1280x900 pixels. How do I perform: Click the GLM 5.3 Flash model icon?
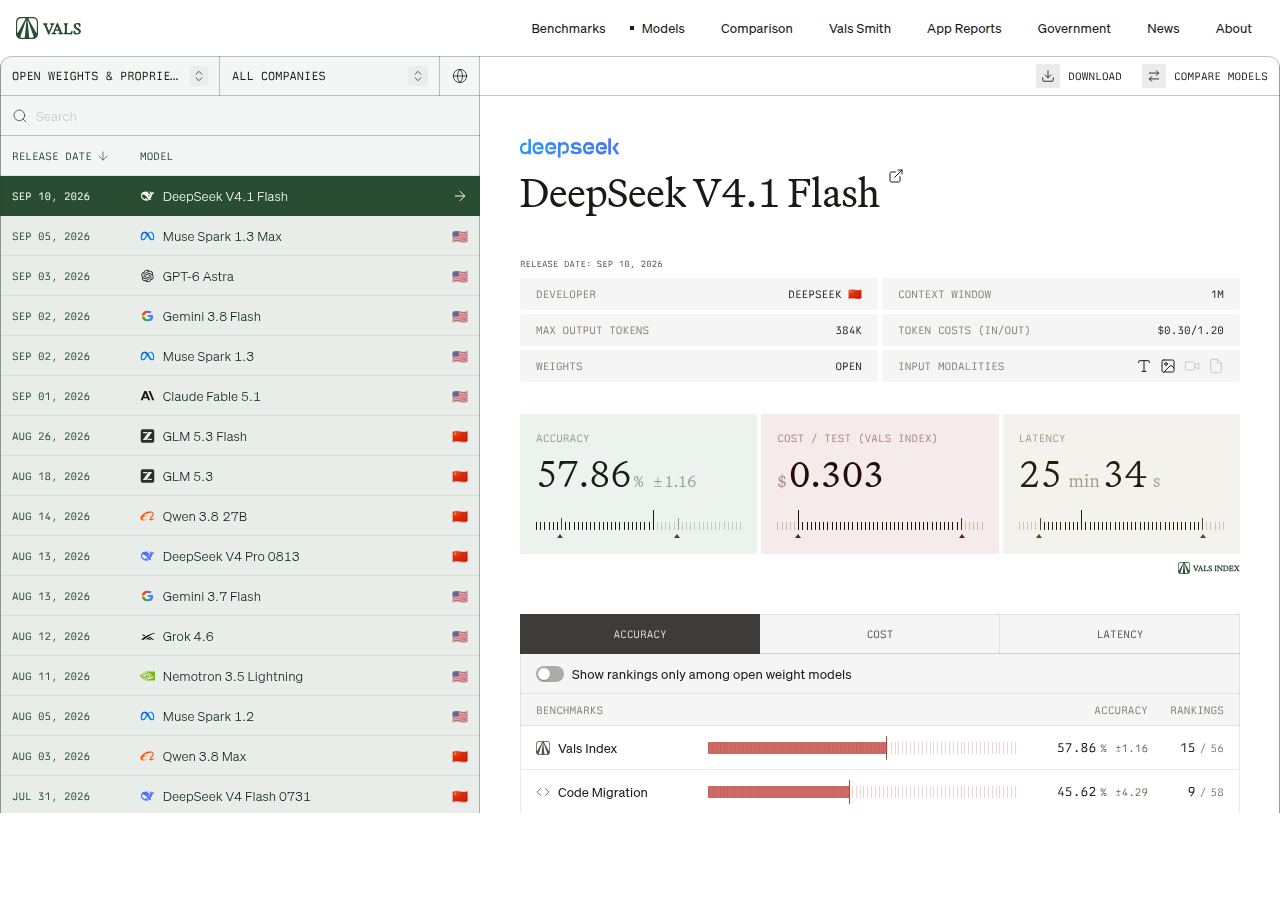[147, 436]
